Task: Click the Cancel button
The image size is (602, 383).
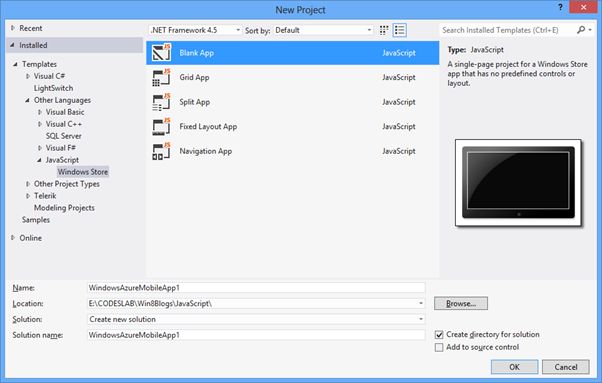Action: click(566, 367)
